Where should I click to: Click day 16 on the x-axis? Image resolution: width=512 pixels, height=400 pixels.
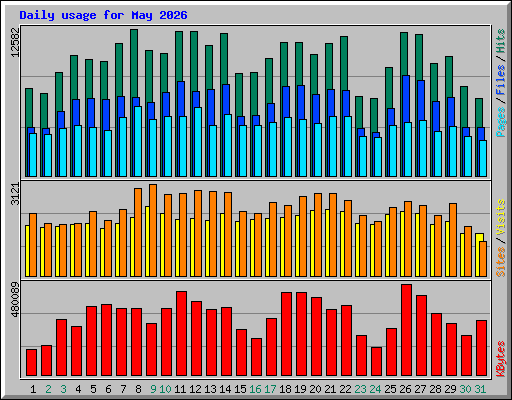pos(255,389)
